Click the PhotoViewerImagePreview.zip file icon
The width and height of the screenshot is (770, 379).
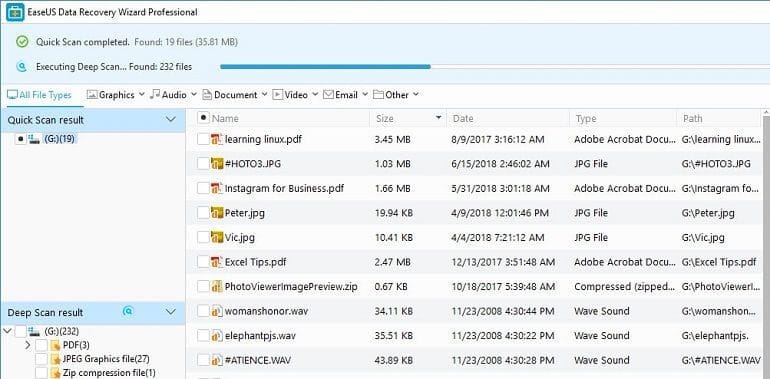tap(217, 287)
